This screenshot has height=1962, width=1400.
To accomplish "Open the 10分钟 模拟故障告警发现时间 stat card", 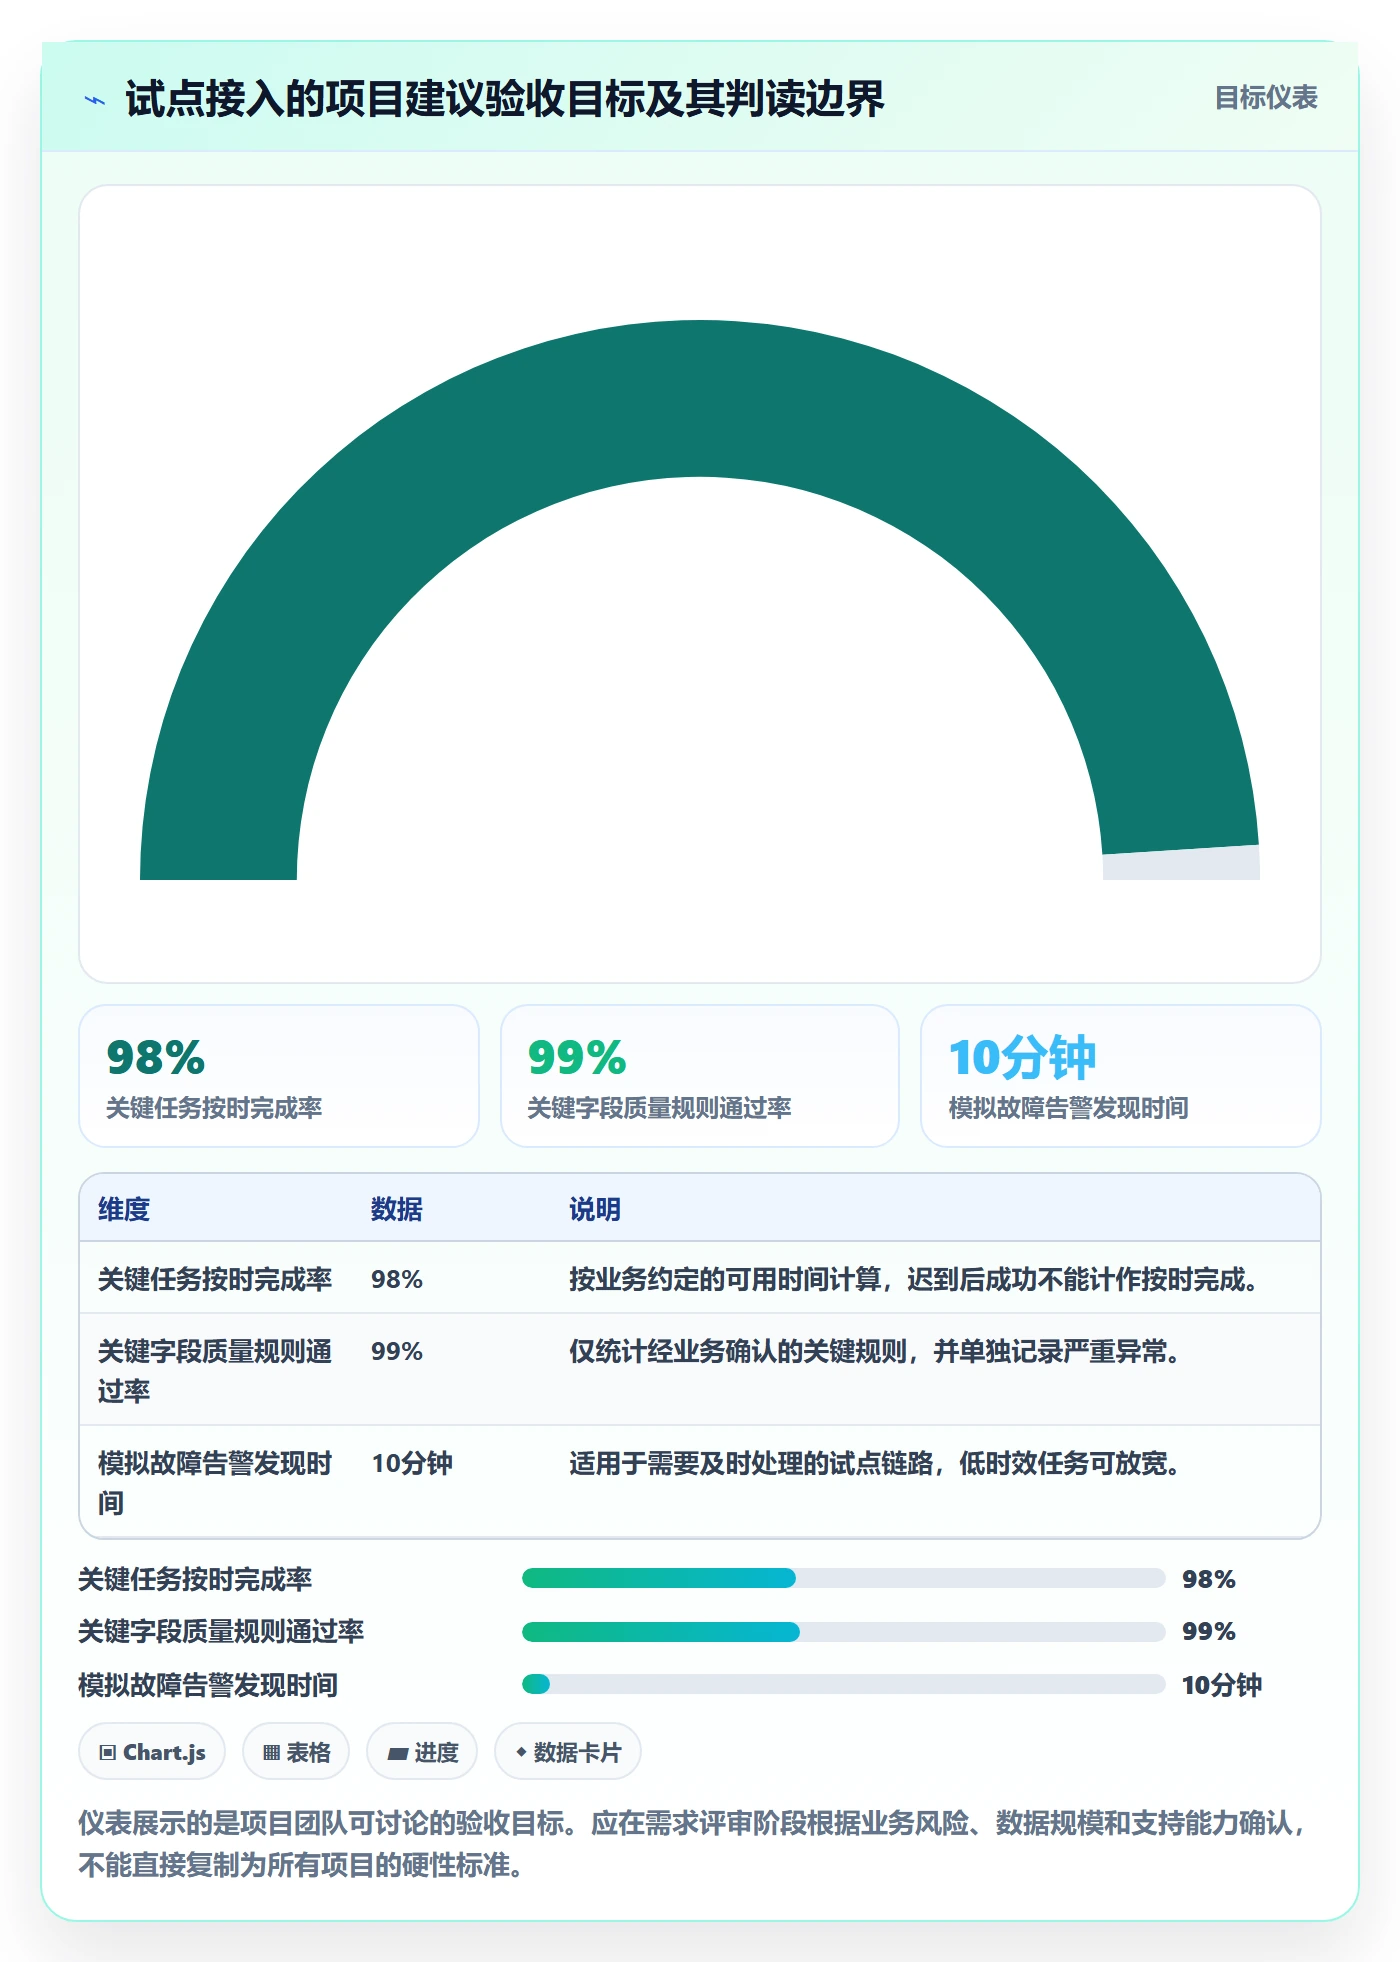I will coord(1121,1076).
